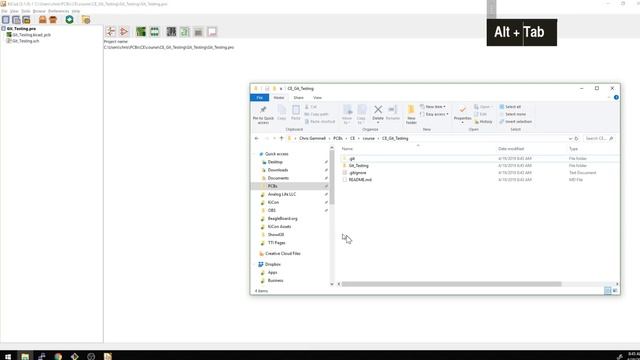Open KiCad Preferences menu
Image resolution: width=640 pixels, height=360 pixels.
59,11
